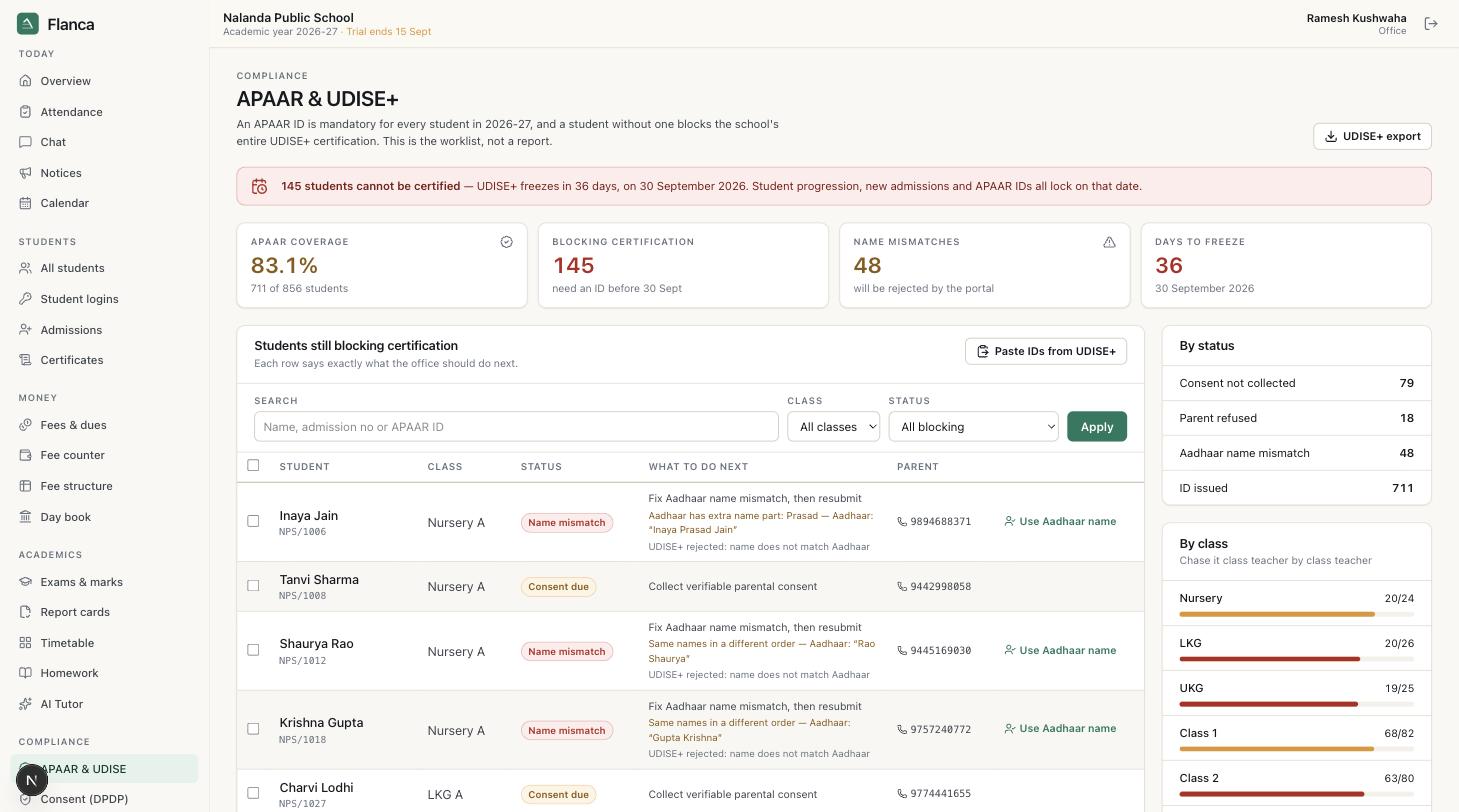This screenshot has height=812, width=1459.
Task: Click the Days to Freeze card
Action: click(x=1286, y=265)
